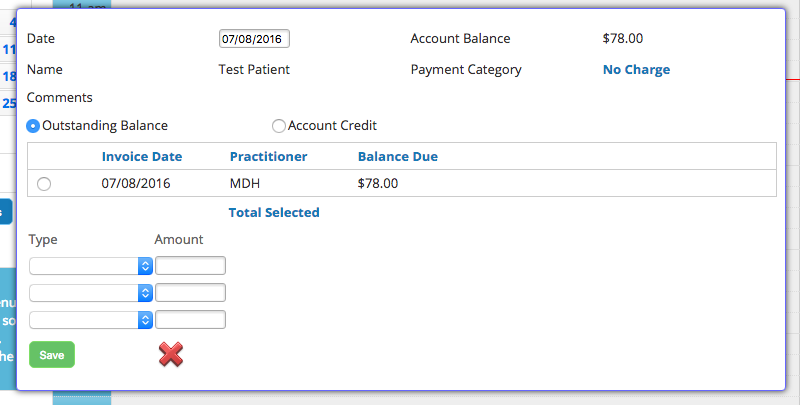Screen dimensions: 809x405
Task: Click the green Save button
Action: pyautogui.click(x=52, y=355)
